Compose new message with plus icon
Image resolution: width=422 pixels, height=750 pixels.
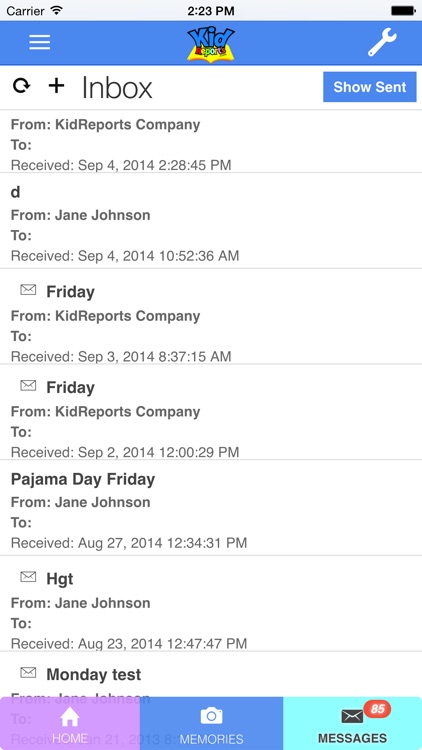(56, 86)
